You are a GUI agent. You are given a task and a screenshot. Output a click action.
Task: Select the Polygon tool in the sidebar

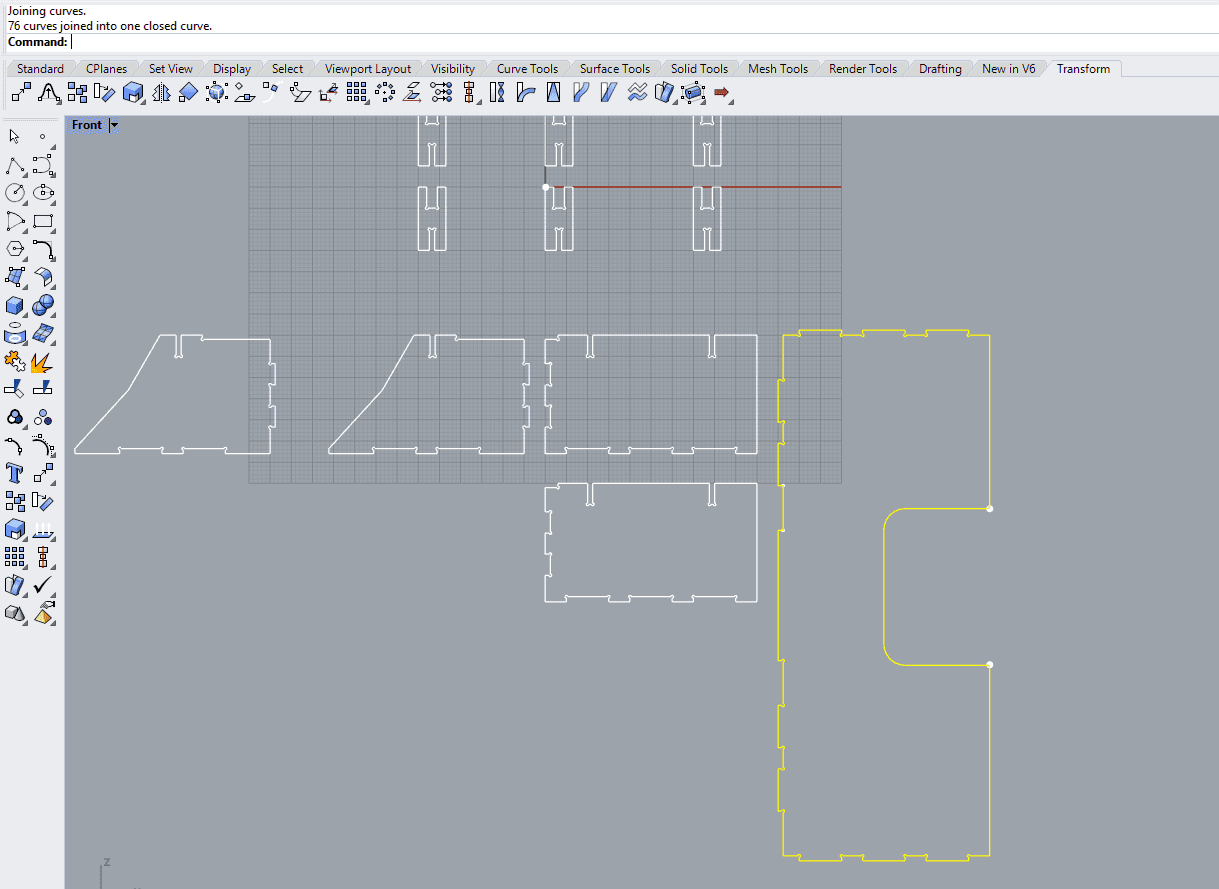point(15,249)
